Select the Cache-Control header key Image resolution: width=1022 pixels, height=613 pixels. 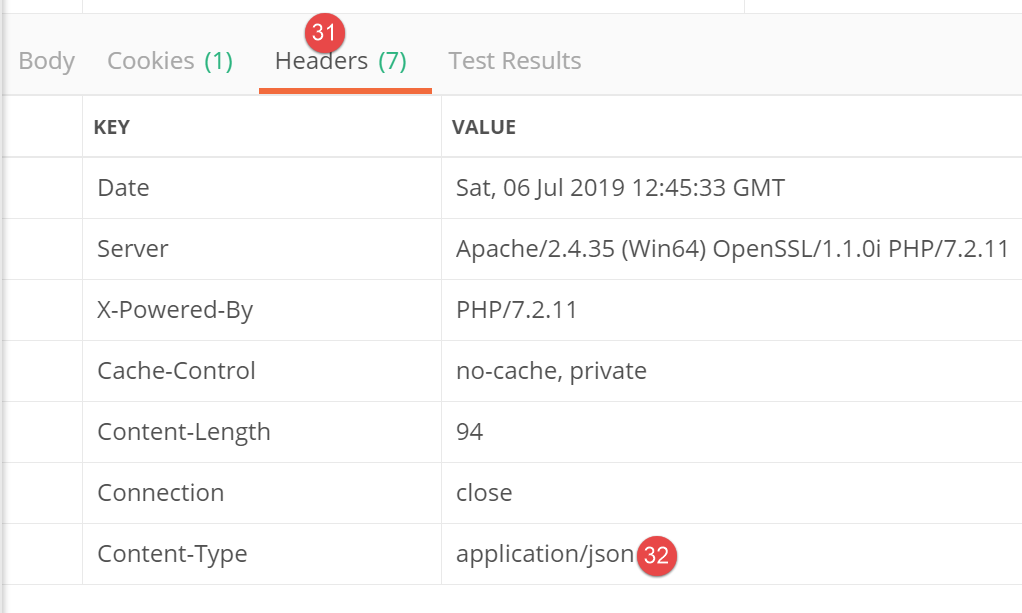[x=176, y=371]
